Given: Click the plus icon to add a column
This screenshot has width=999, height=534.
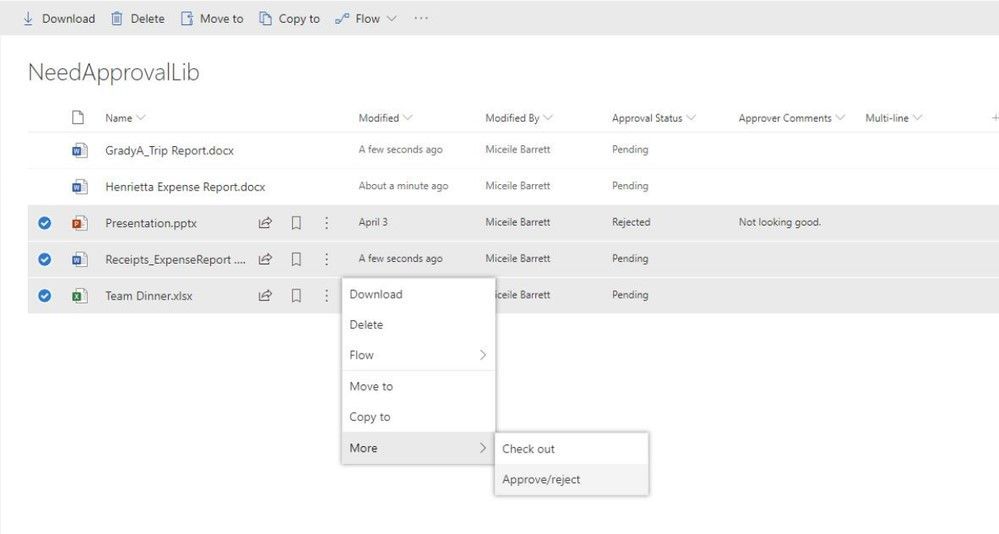Looking at the screenshot, I should (993, 118).
